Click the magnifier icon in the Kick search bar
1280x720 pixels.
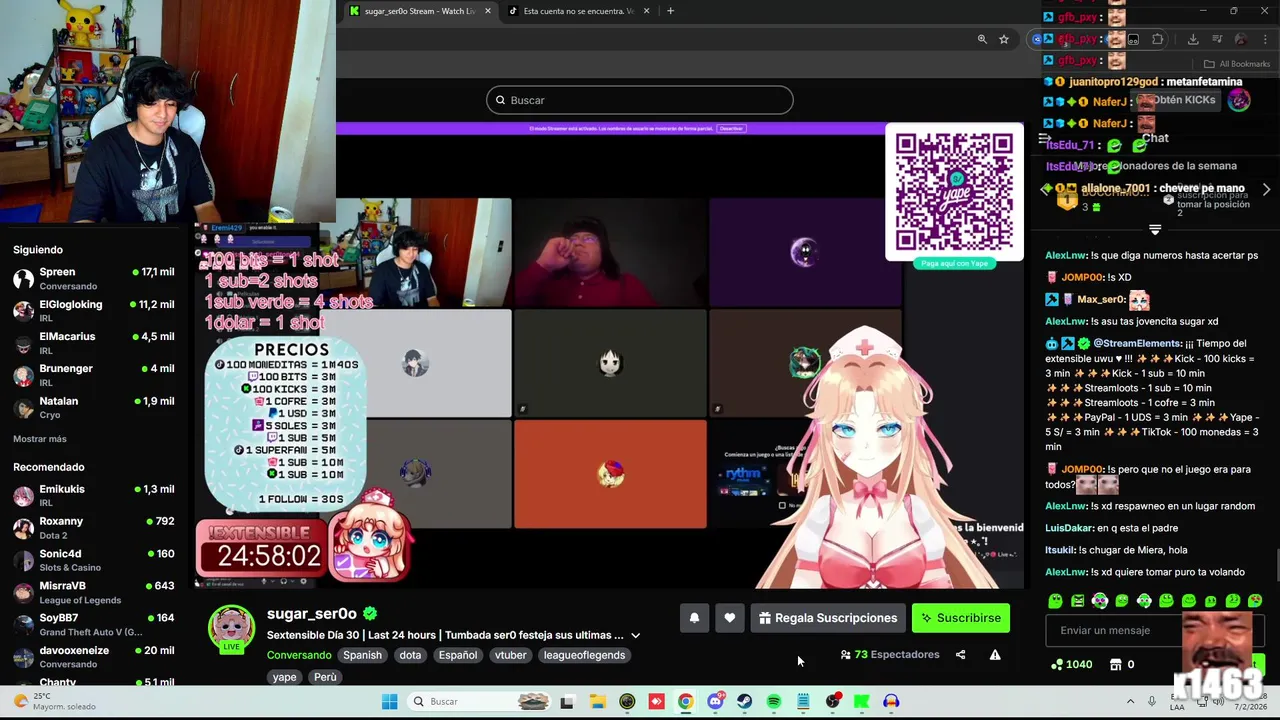point(501,100)
